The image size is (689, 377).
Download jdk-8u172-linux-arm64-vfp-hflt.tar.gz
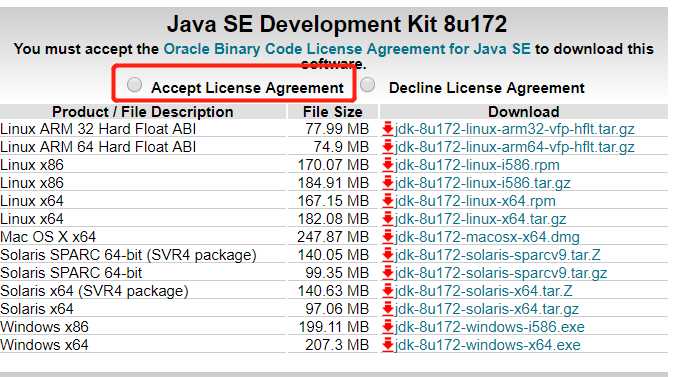(x=515, y=147)
